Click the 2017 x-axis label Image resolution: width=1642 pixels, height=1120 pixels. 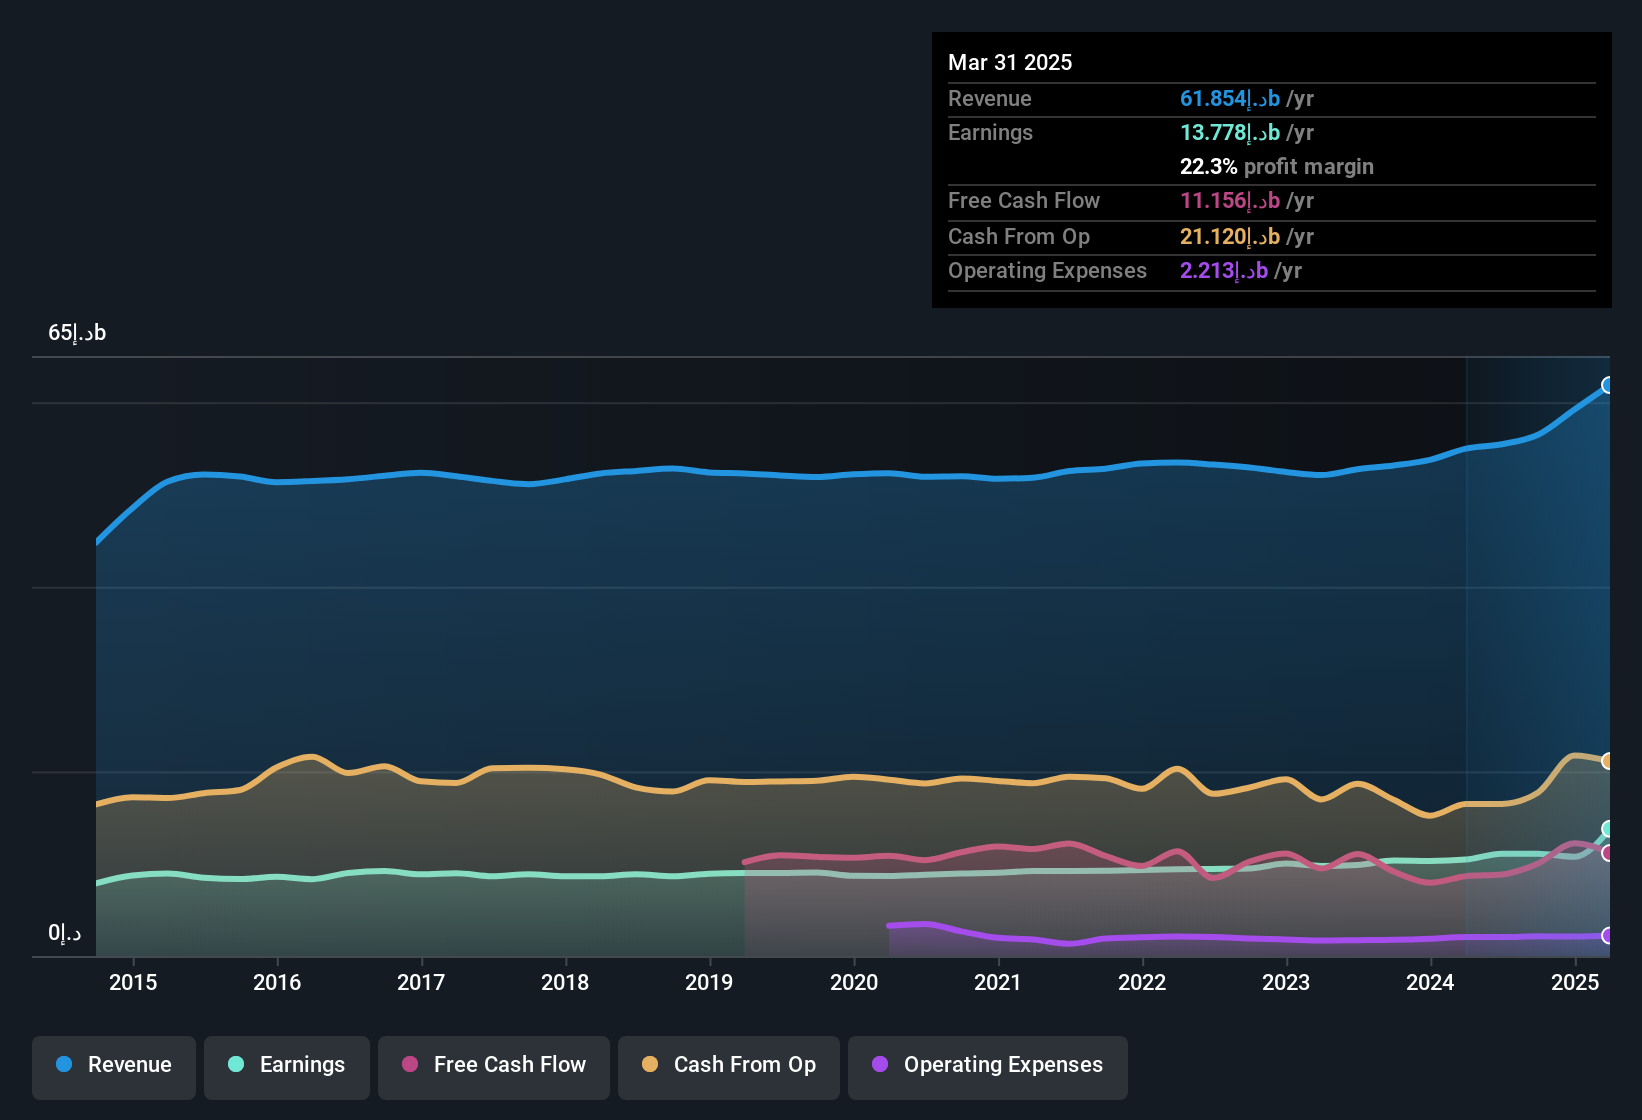(x=421, y=982)
